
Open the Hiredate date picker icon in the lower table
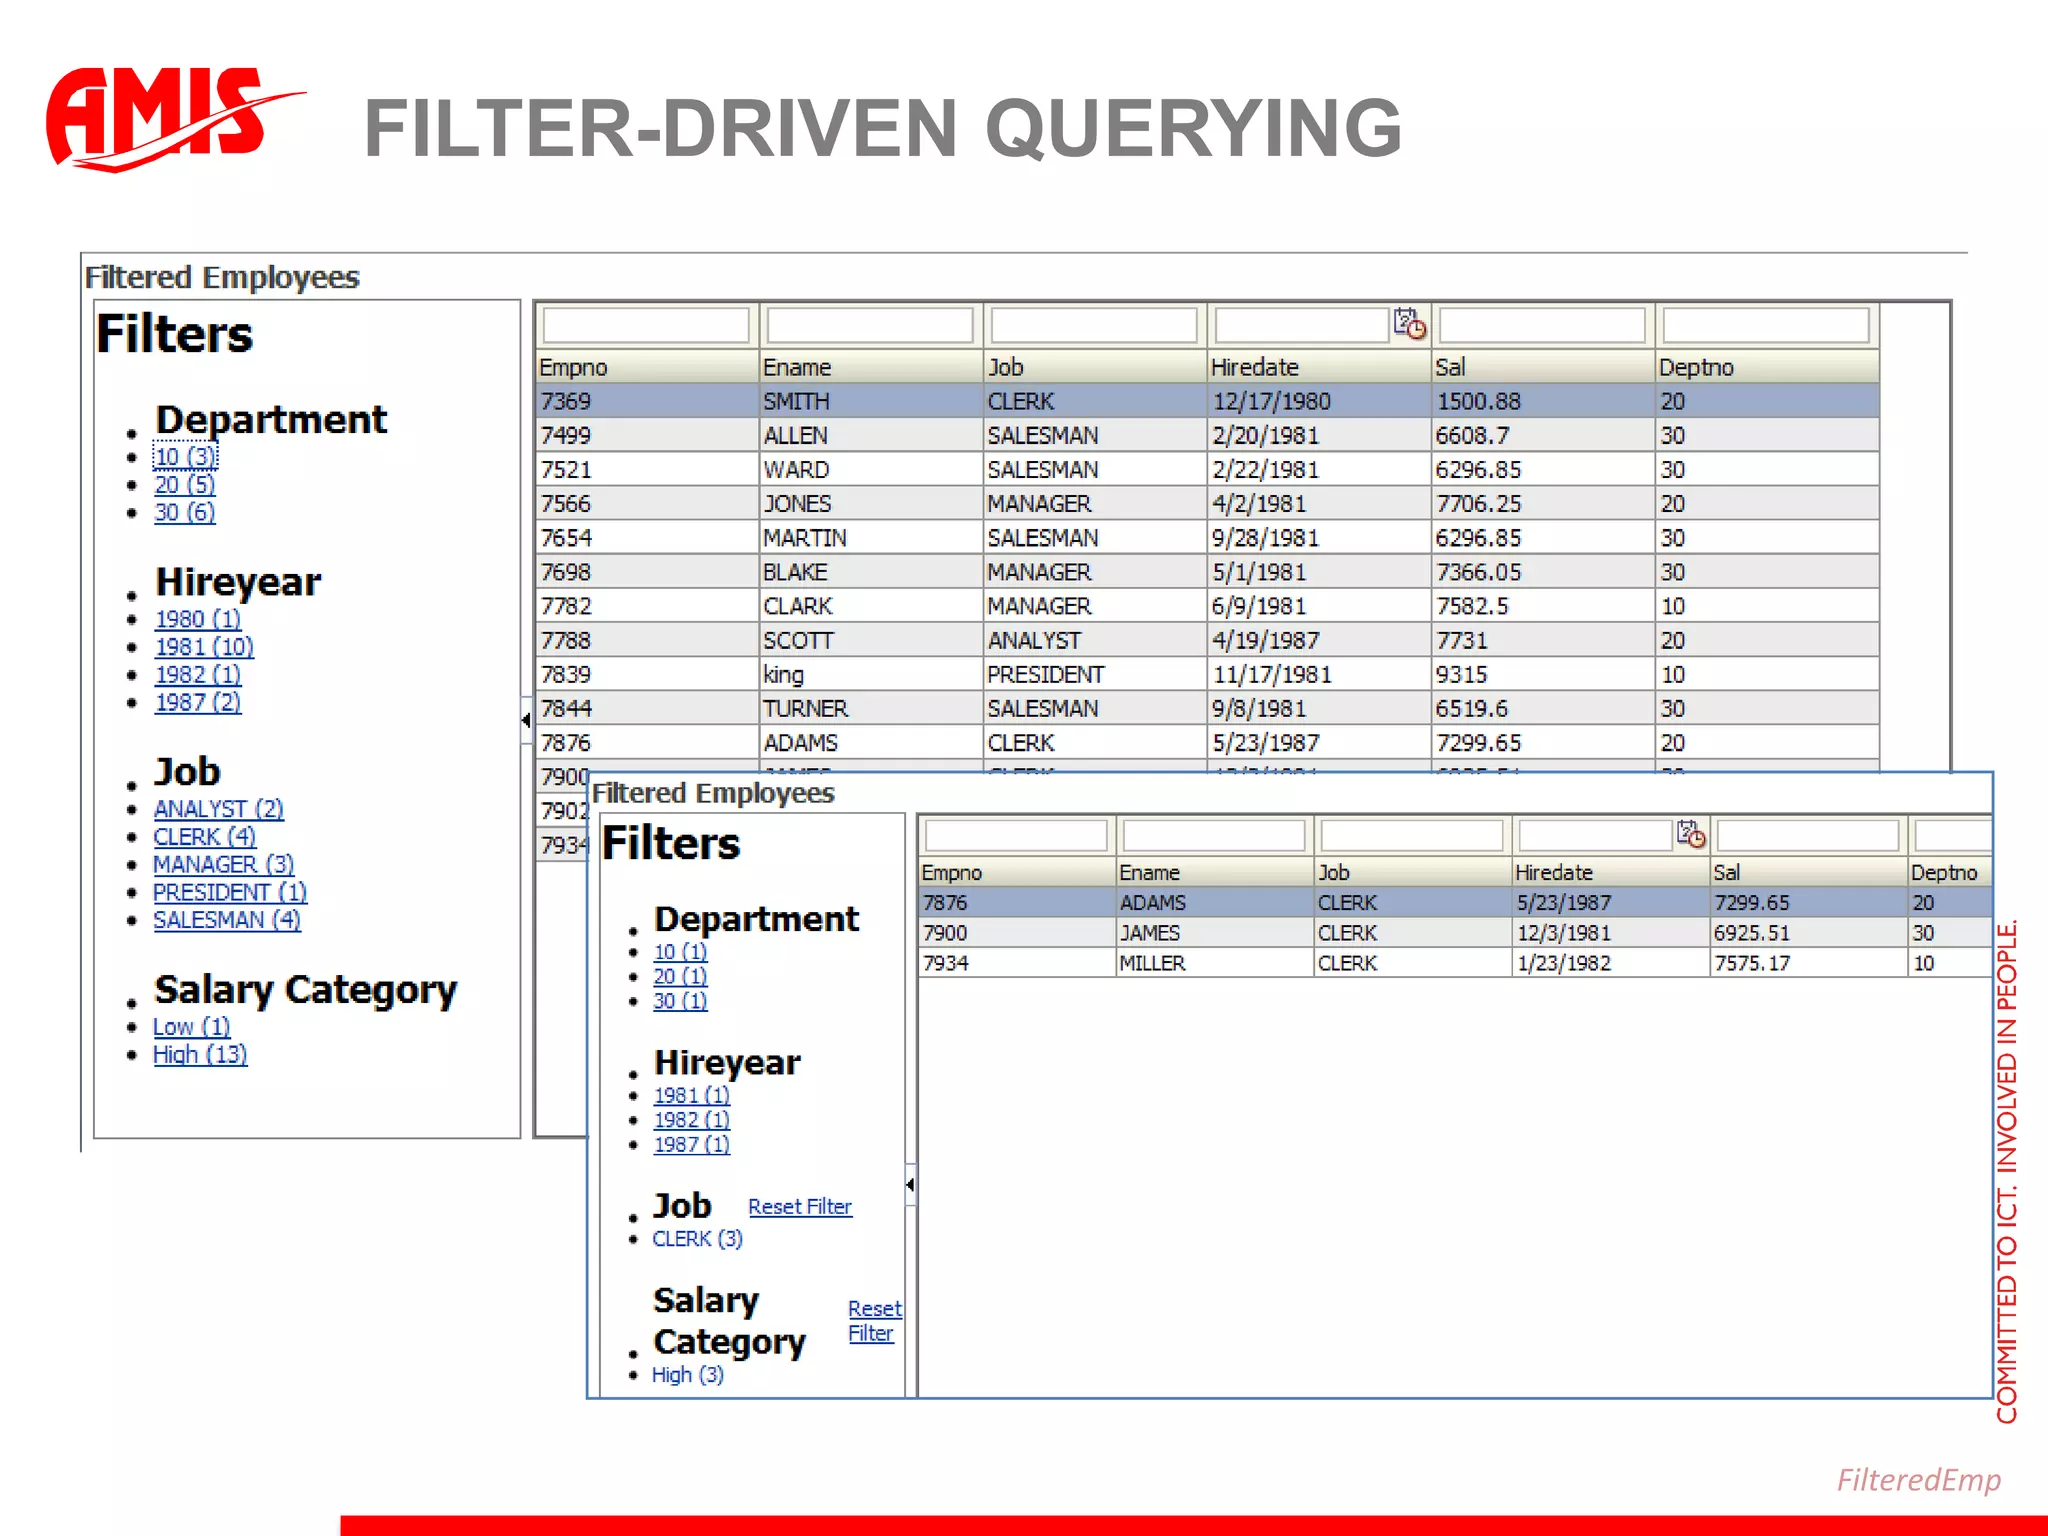[1690, 834]
